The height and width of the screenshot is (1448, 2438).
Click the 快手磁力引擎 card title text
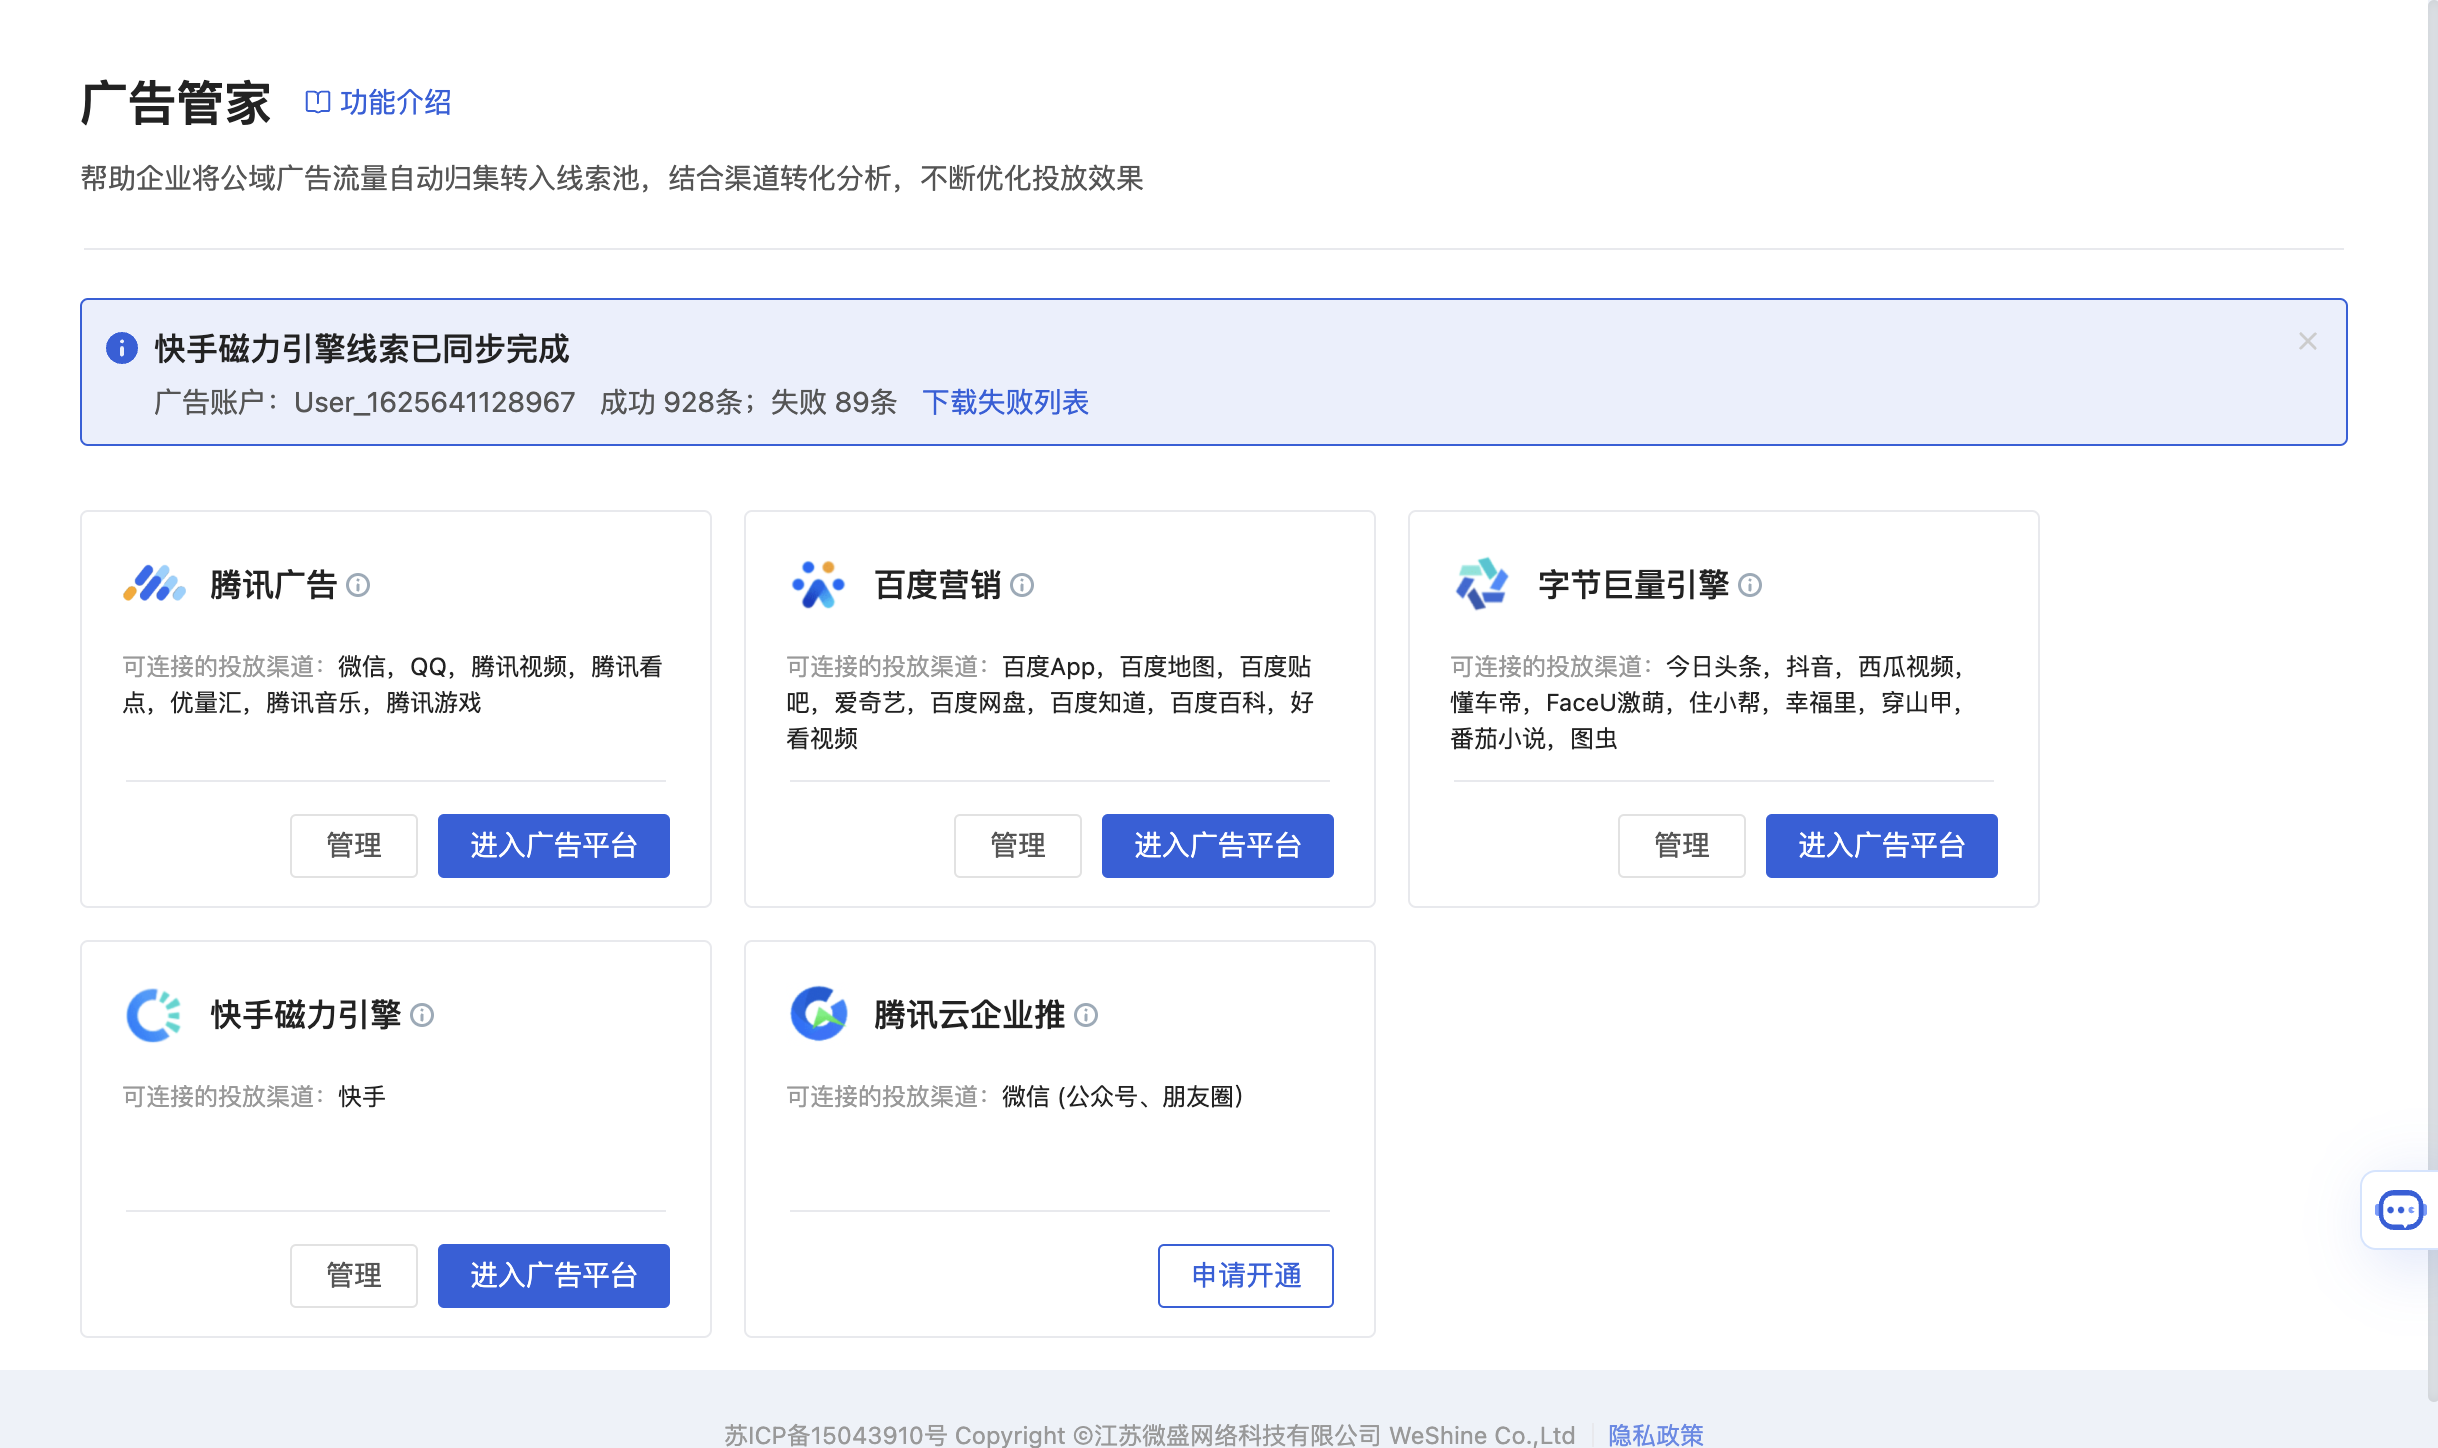[306, 1015]
